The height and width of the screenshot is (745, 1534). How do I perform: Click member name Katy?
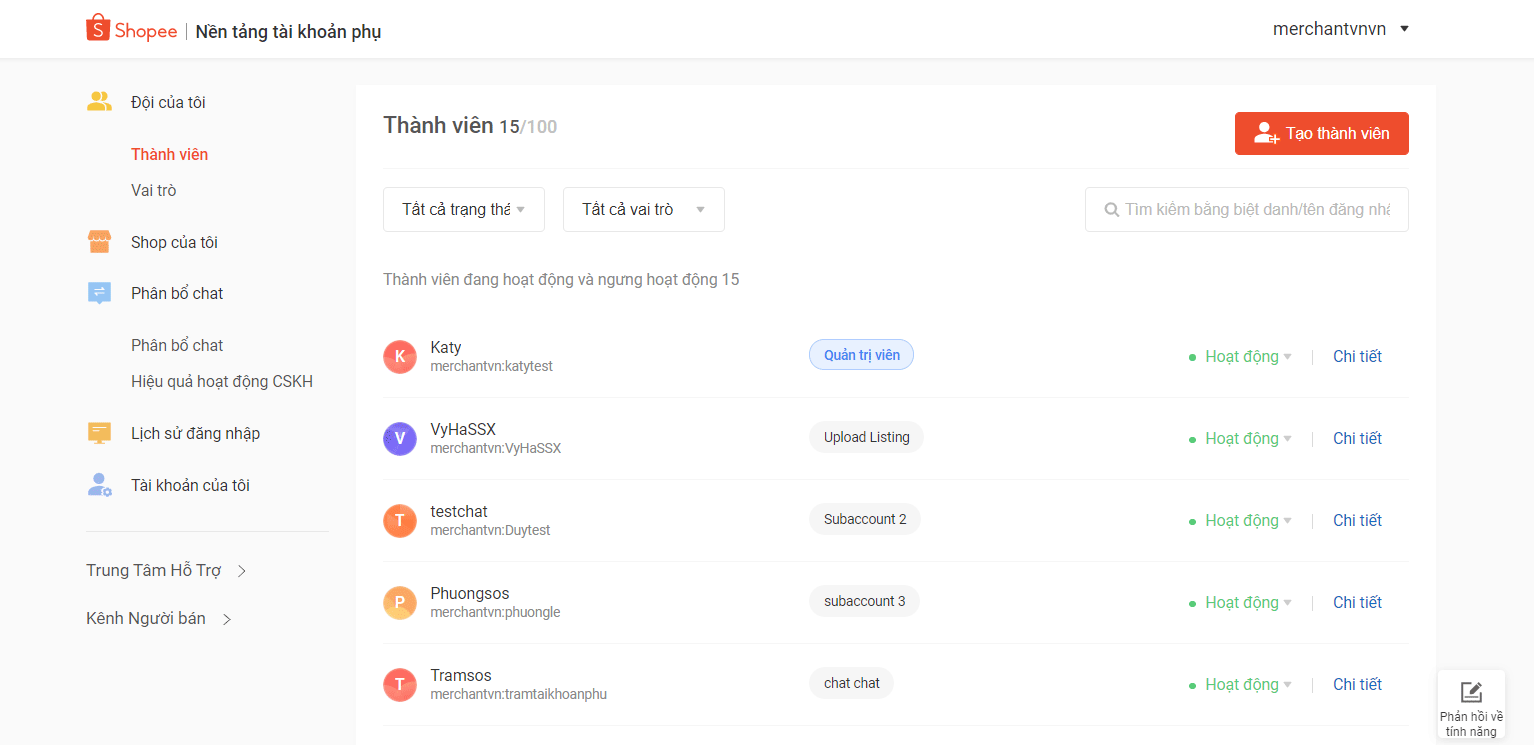coord(446,347)
